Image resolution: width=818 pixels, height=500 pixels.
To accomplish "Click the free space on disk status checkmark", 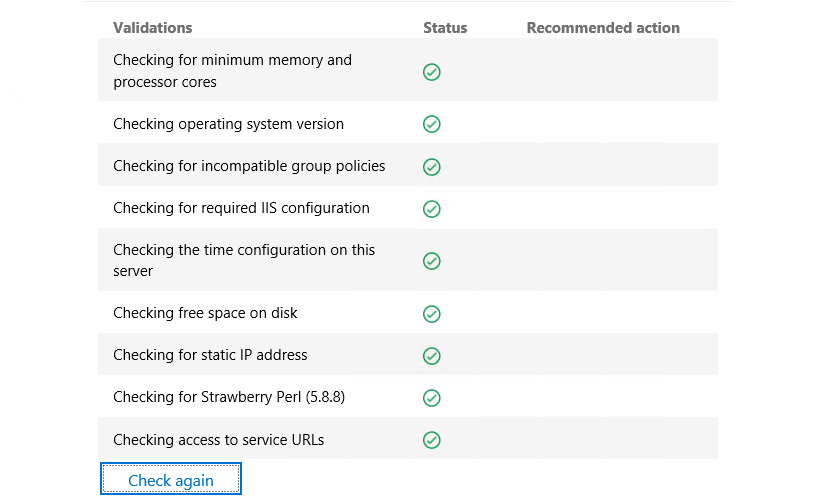I will click(x=431, y=314).
